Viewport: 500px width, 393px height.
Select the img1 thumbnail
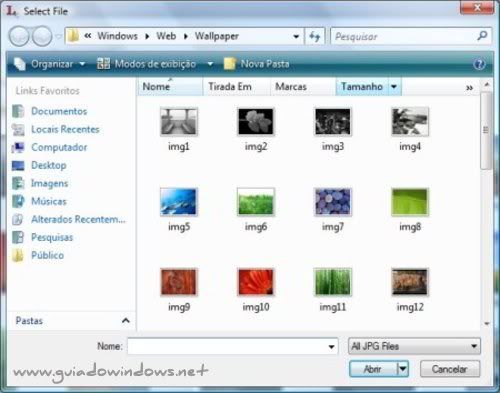179,121
